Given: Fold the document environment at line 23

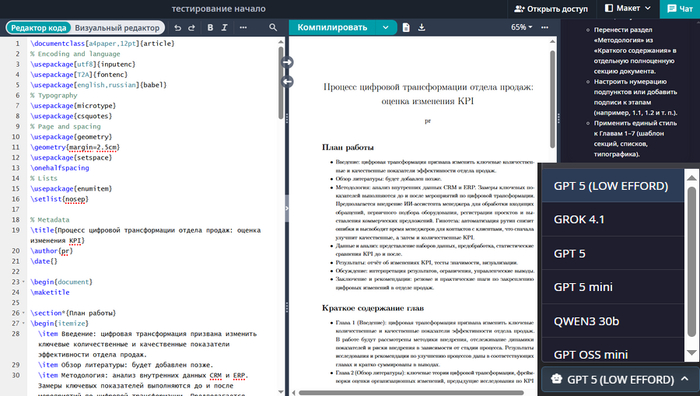Looking at the screenshot, I should point(24,282).
